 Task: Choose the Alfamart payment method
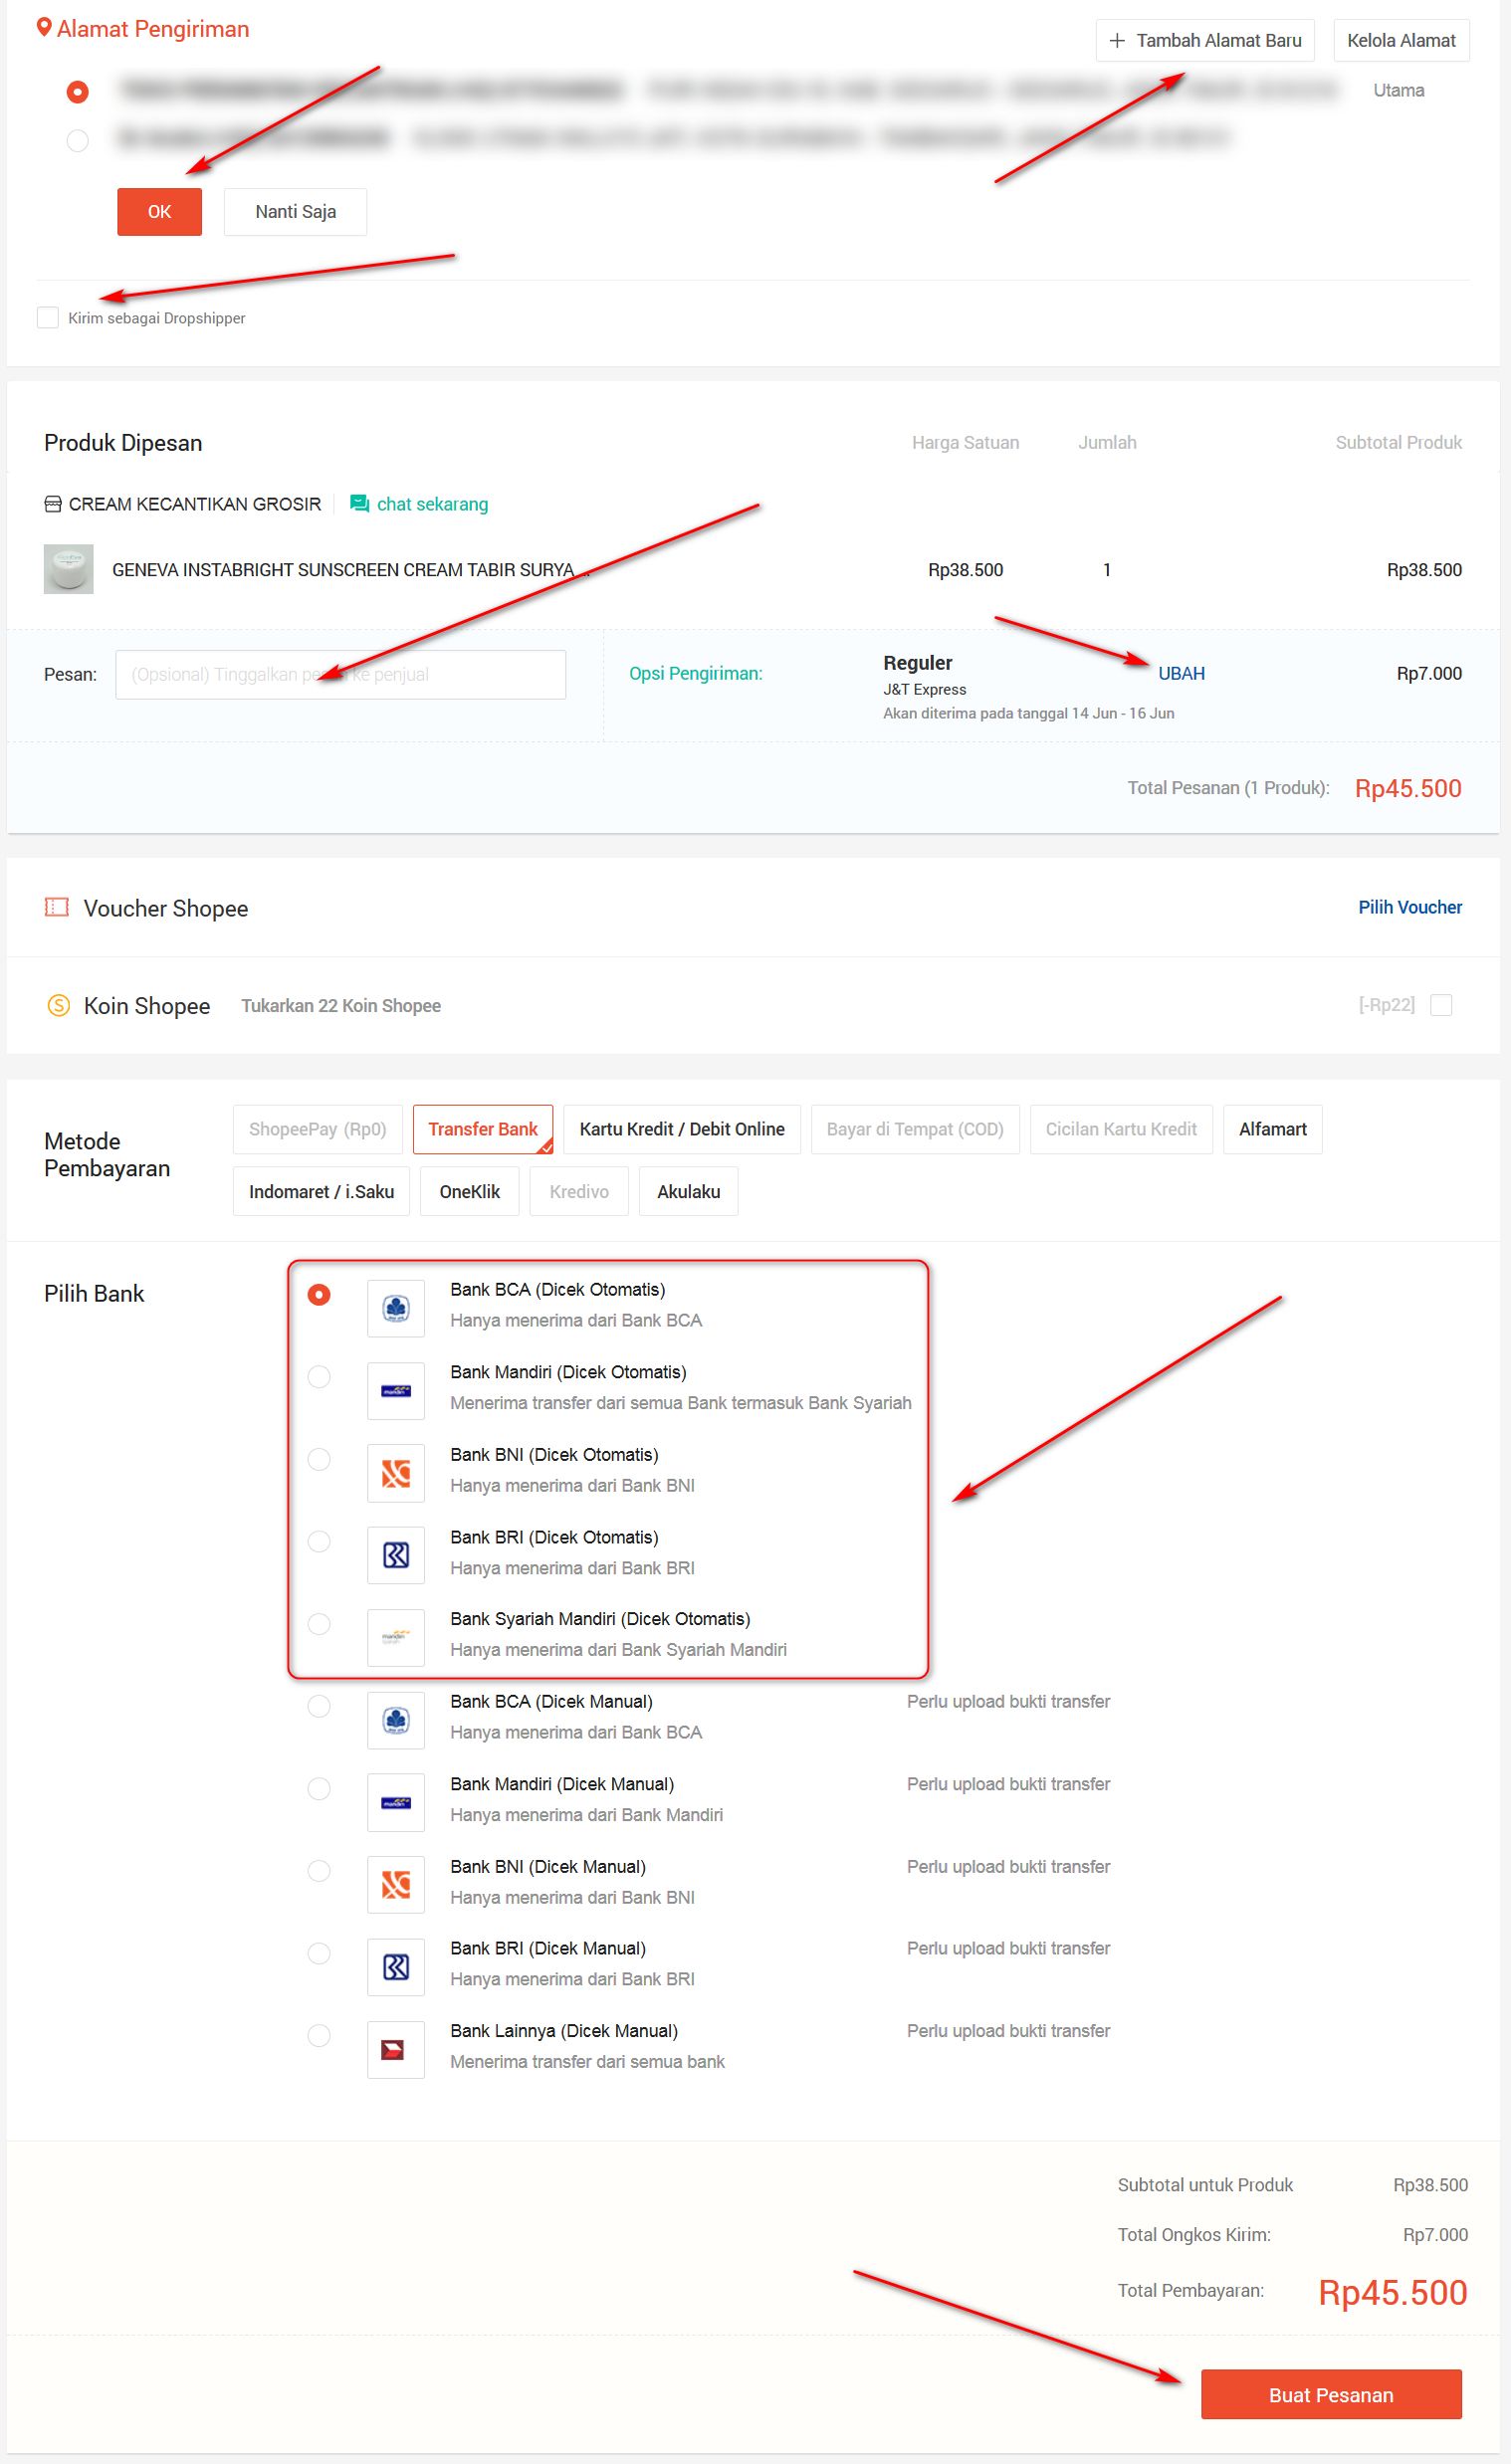click(x=1273, y=1129)
